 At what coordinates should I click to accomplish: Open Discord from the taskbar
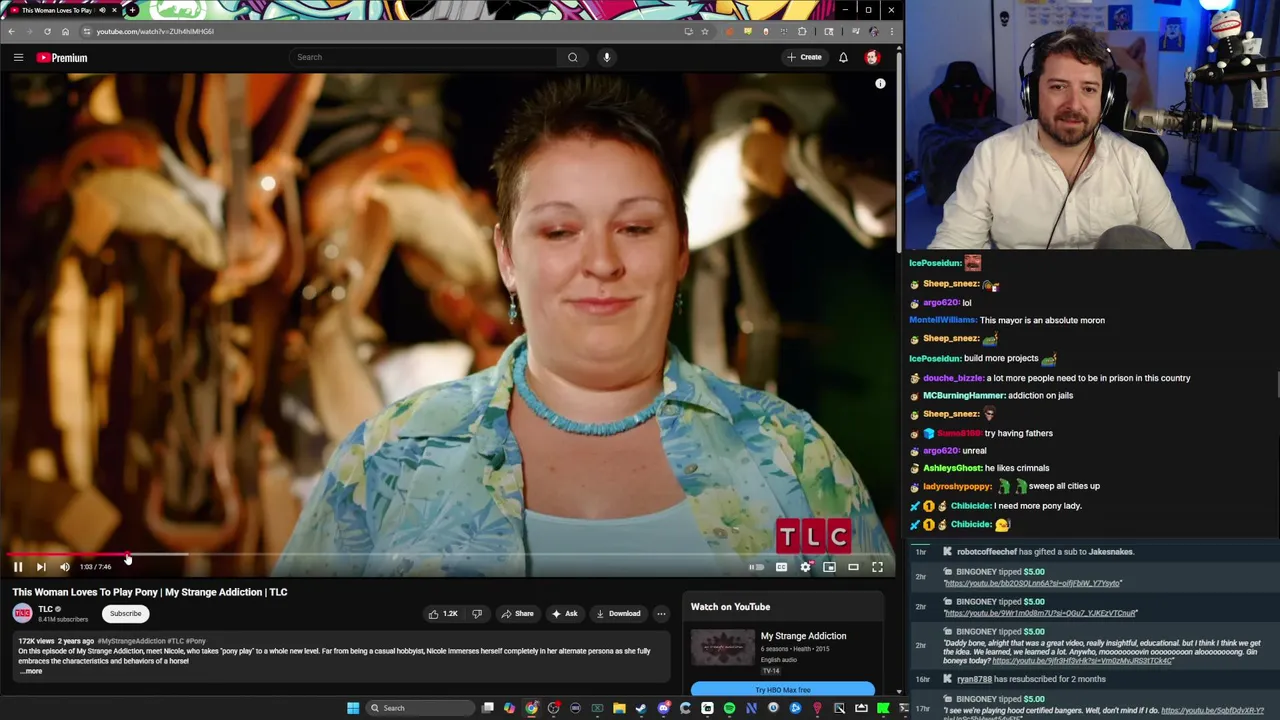pyautogui.click(x=663, y=708)
